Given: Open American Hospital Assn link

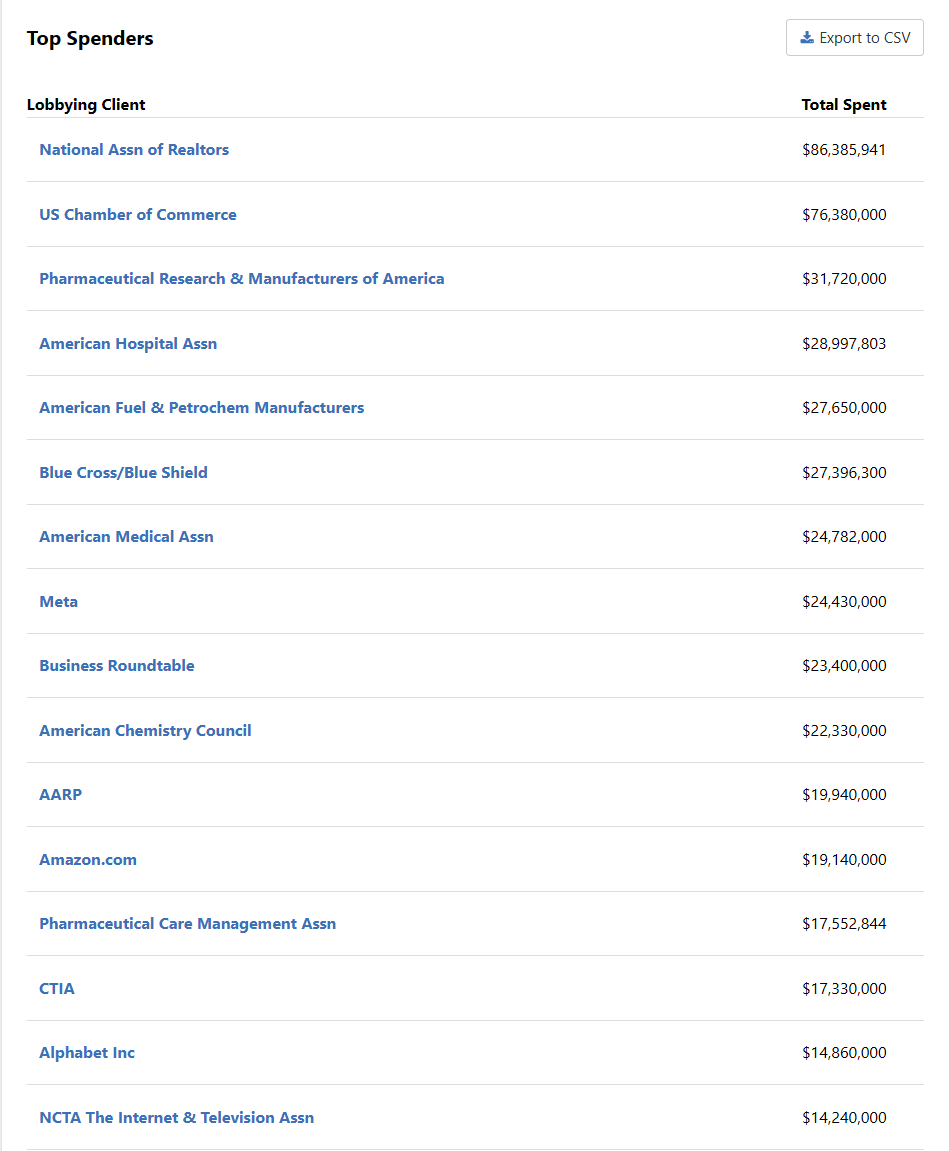Looking at the screenshot, I should click(128, 344).
